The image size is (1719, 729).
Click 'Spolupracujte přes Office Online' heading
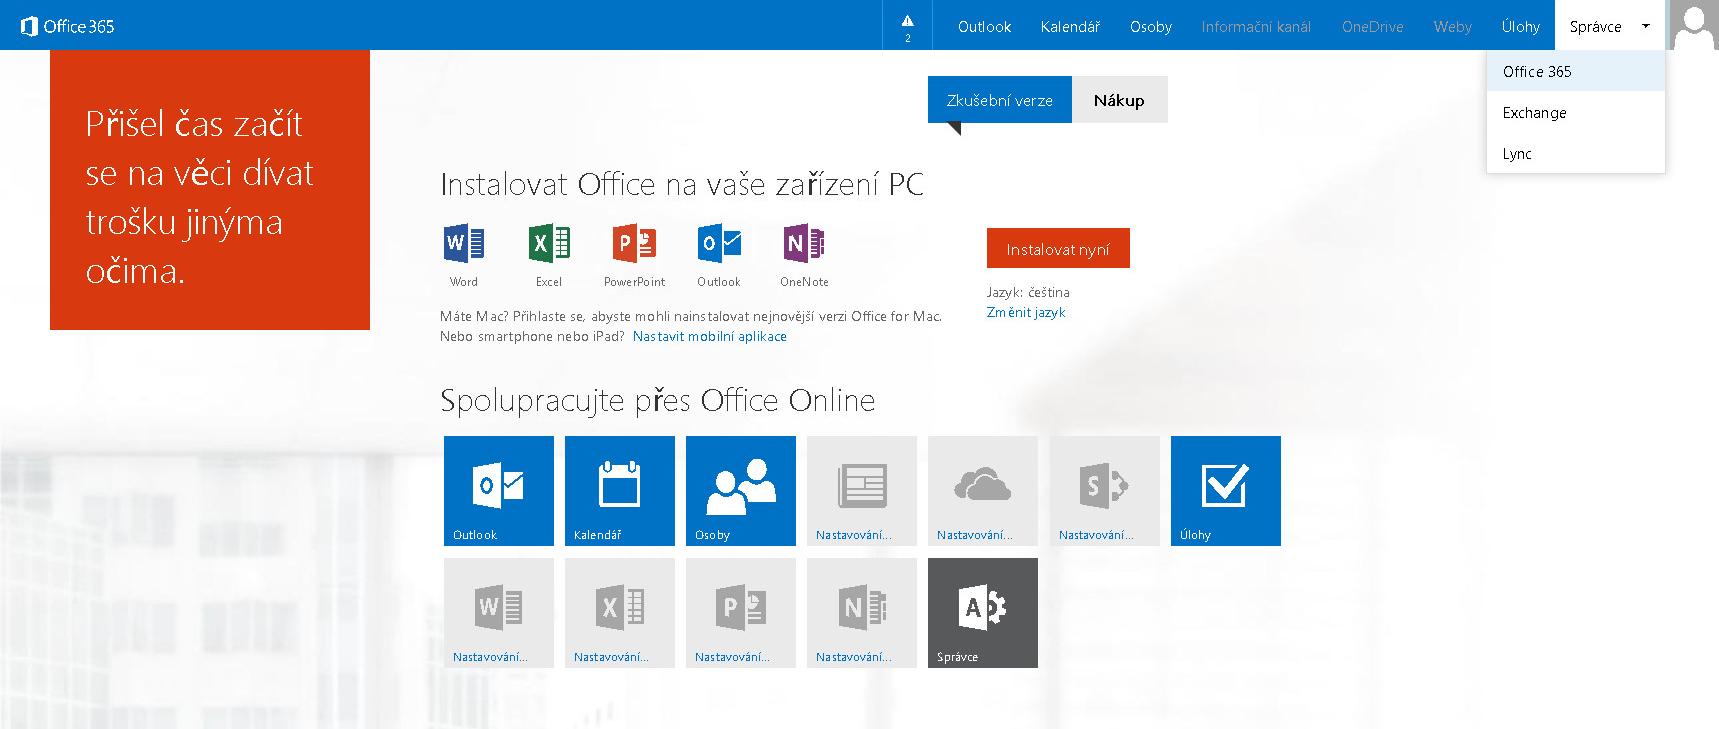click(658, 401)
